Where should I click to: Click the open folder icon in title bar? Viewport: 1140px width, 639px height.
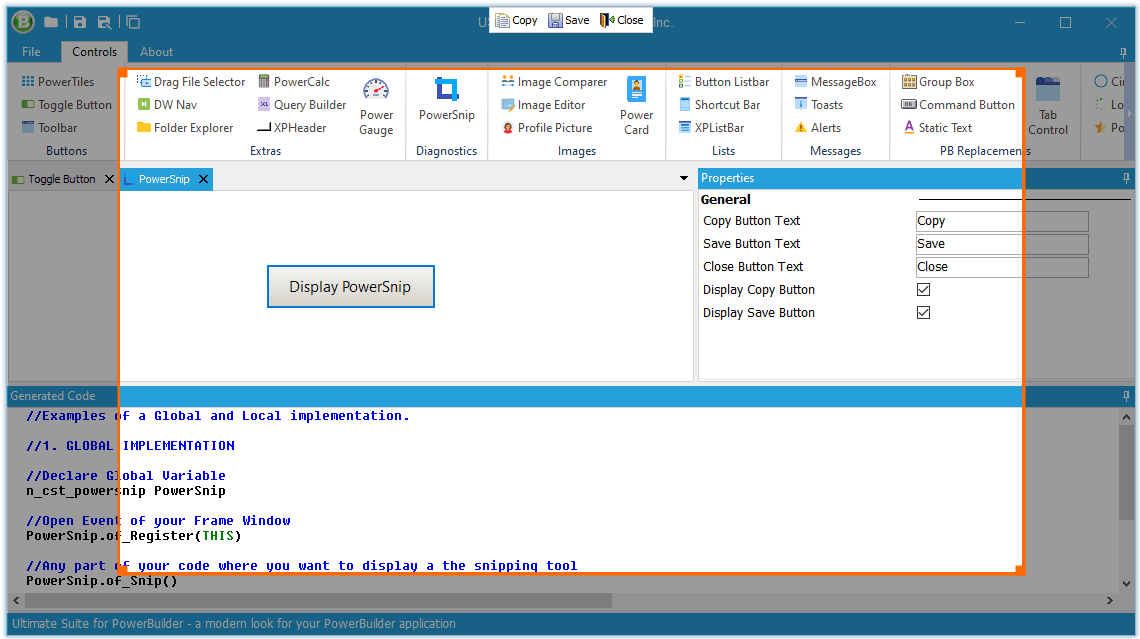pos(51,23)
